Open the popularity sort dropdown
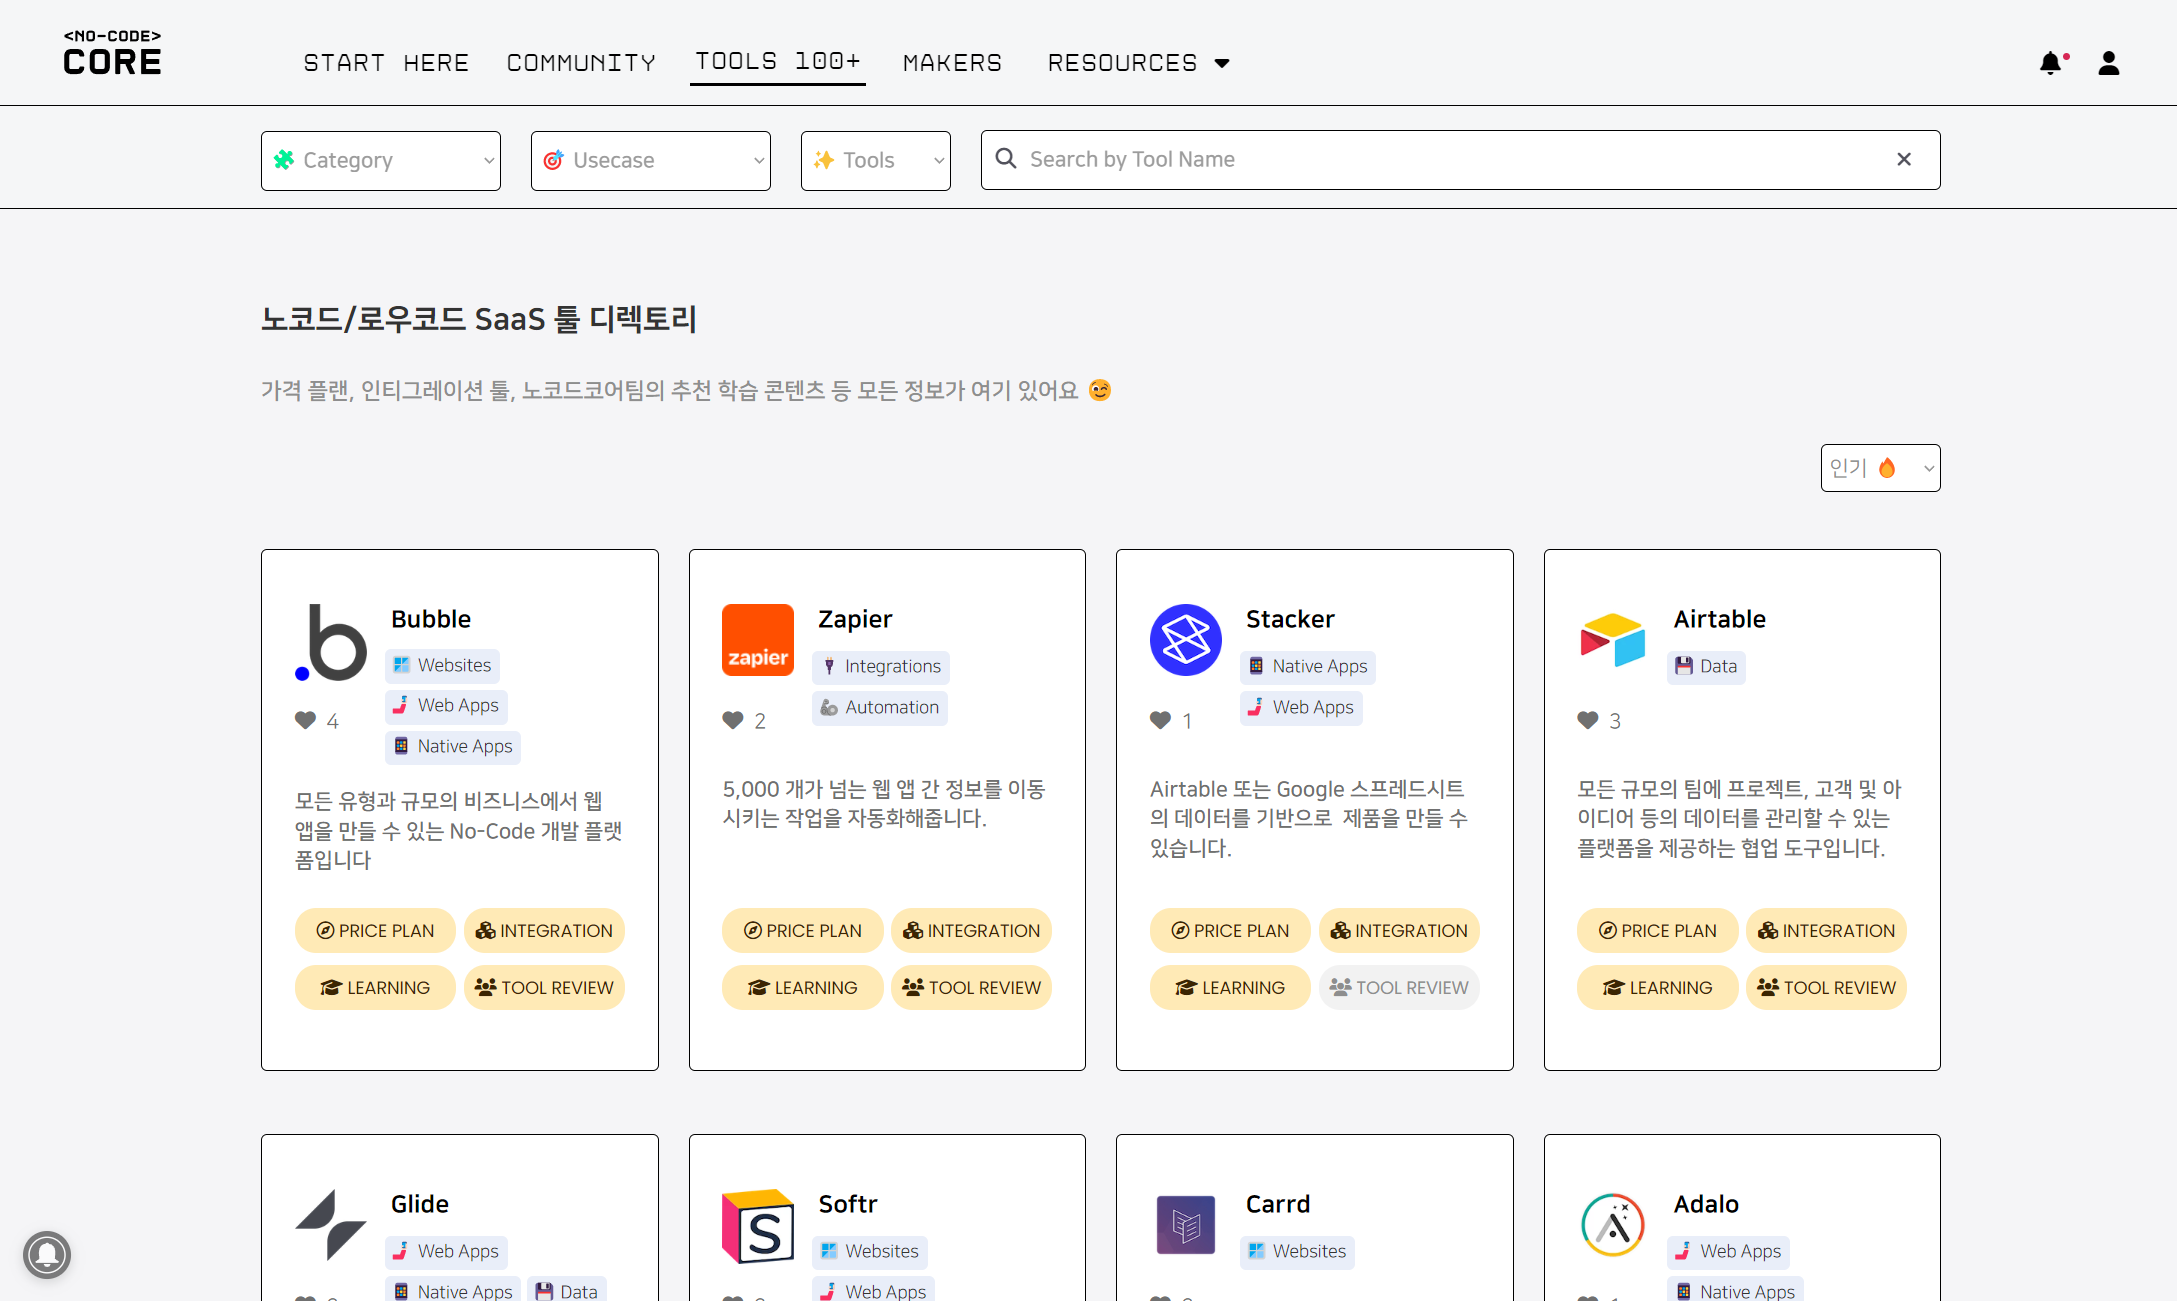 [x=1880, y=468]
